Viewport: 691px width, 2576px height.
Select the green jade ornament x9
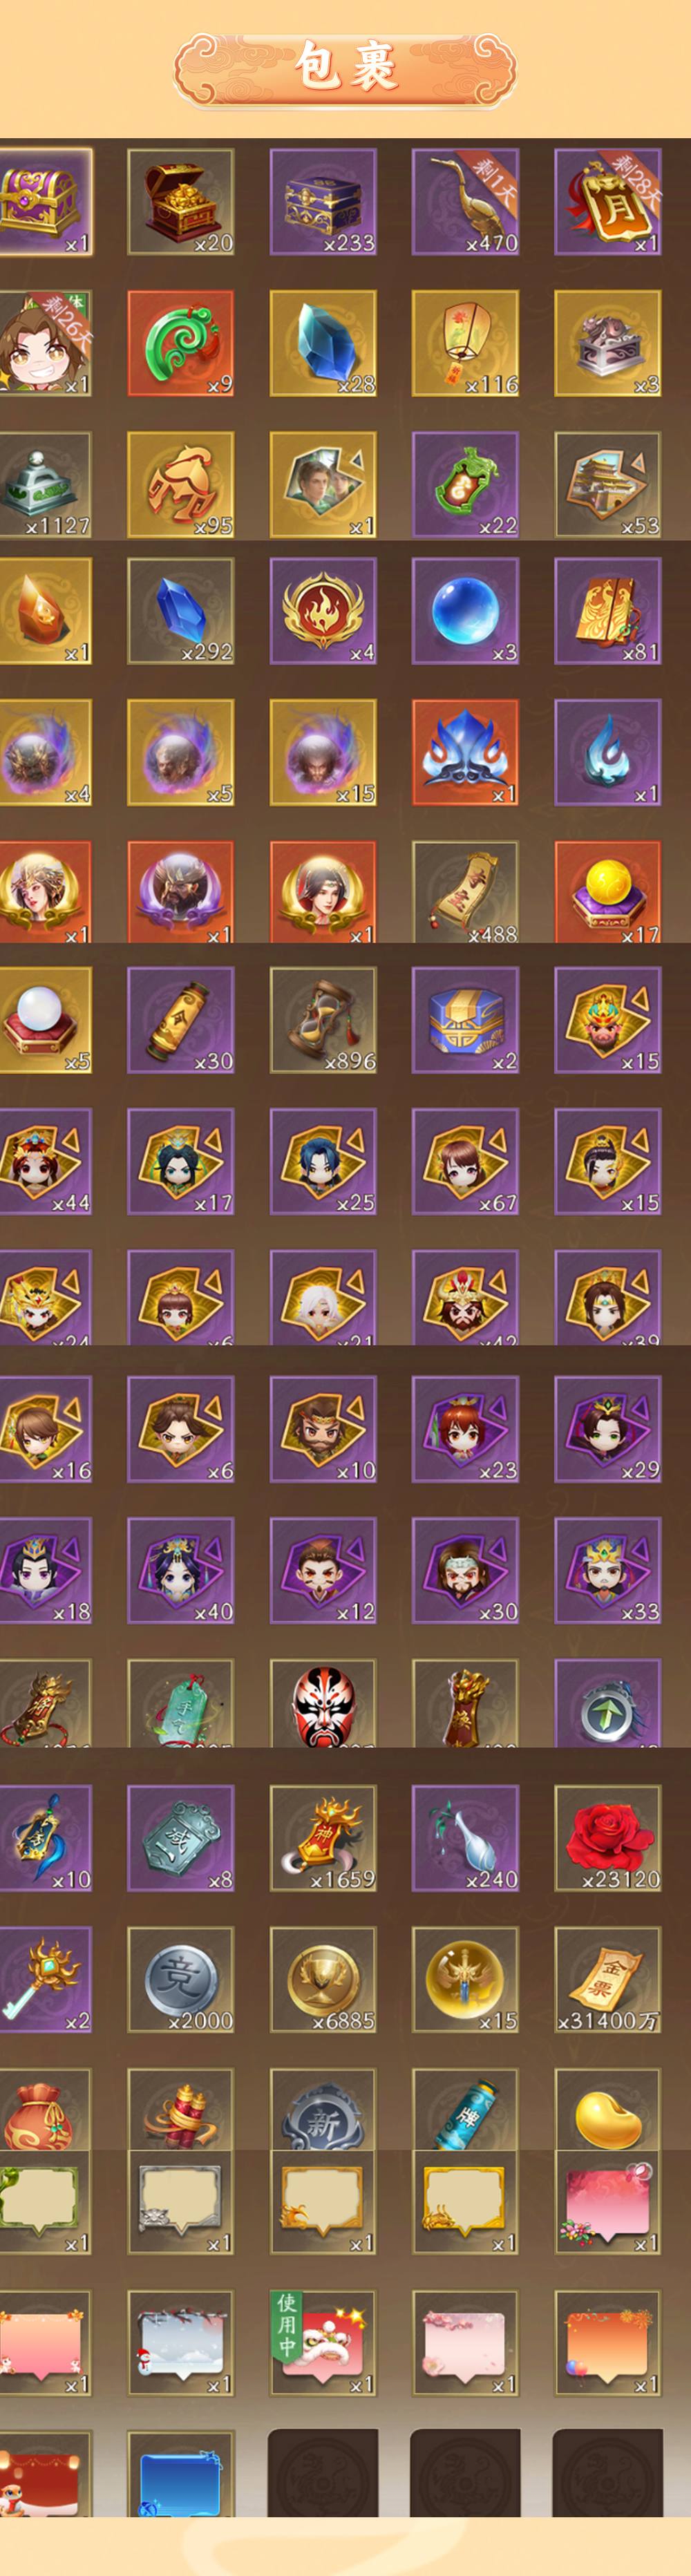(181, 344)
